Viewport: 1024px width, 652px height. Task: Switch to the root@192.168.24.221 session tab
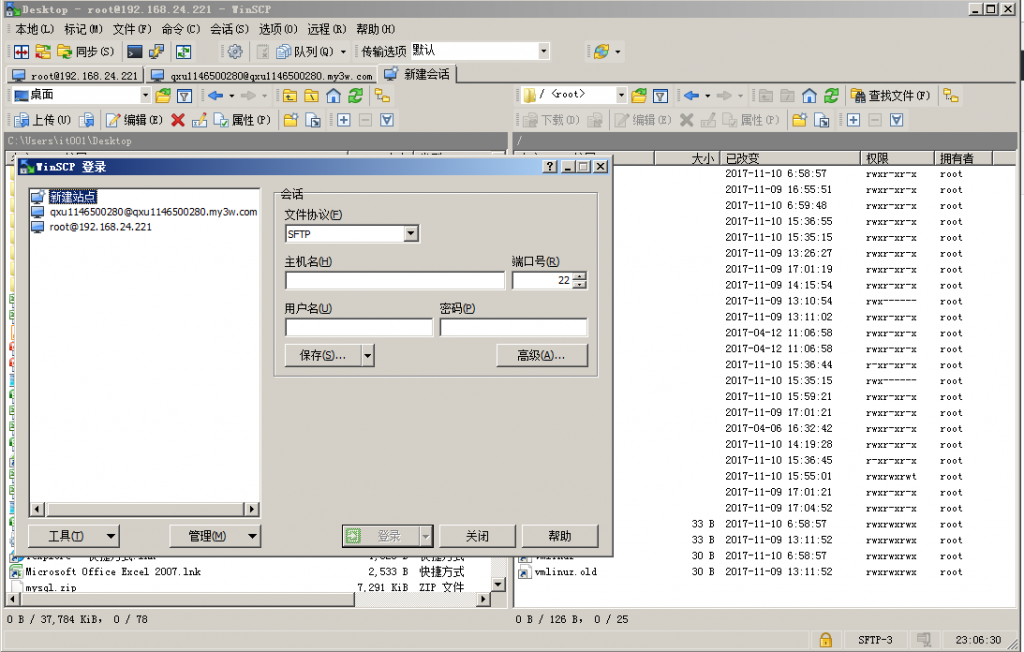coord(76,76)
